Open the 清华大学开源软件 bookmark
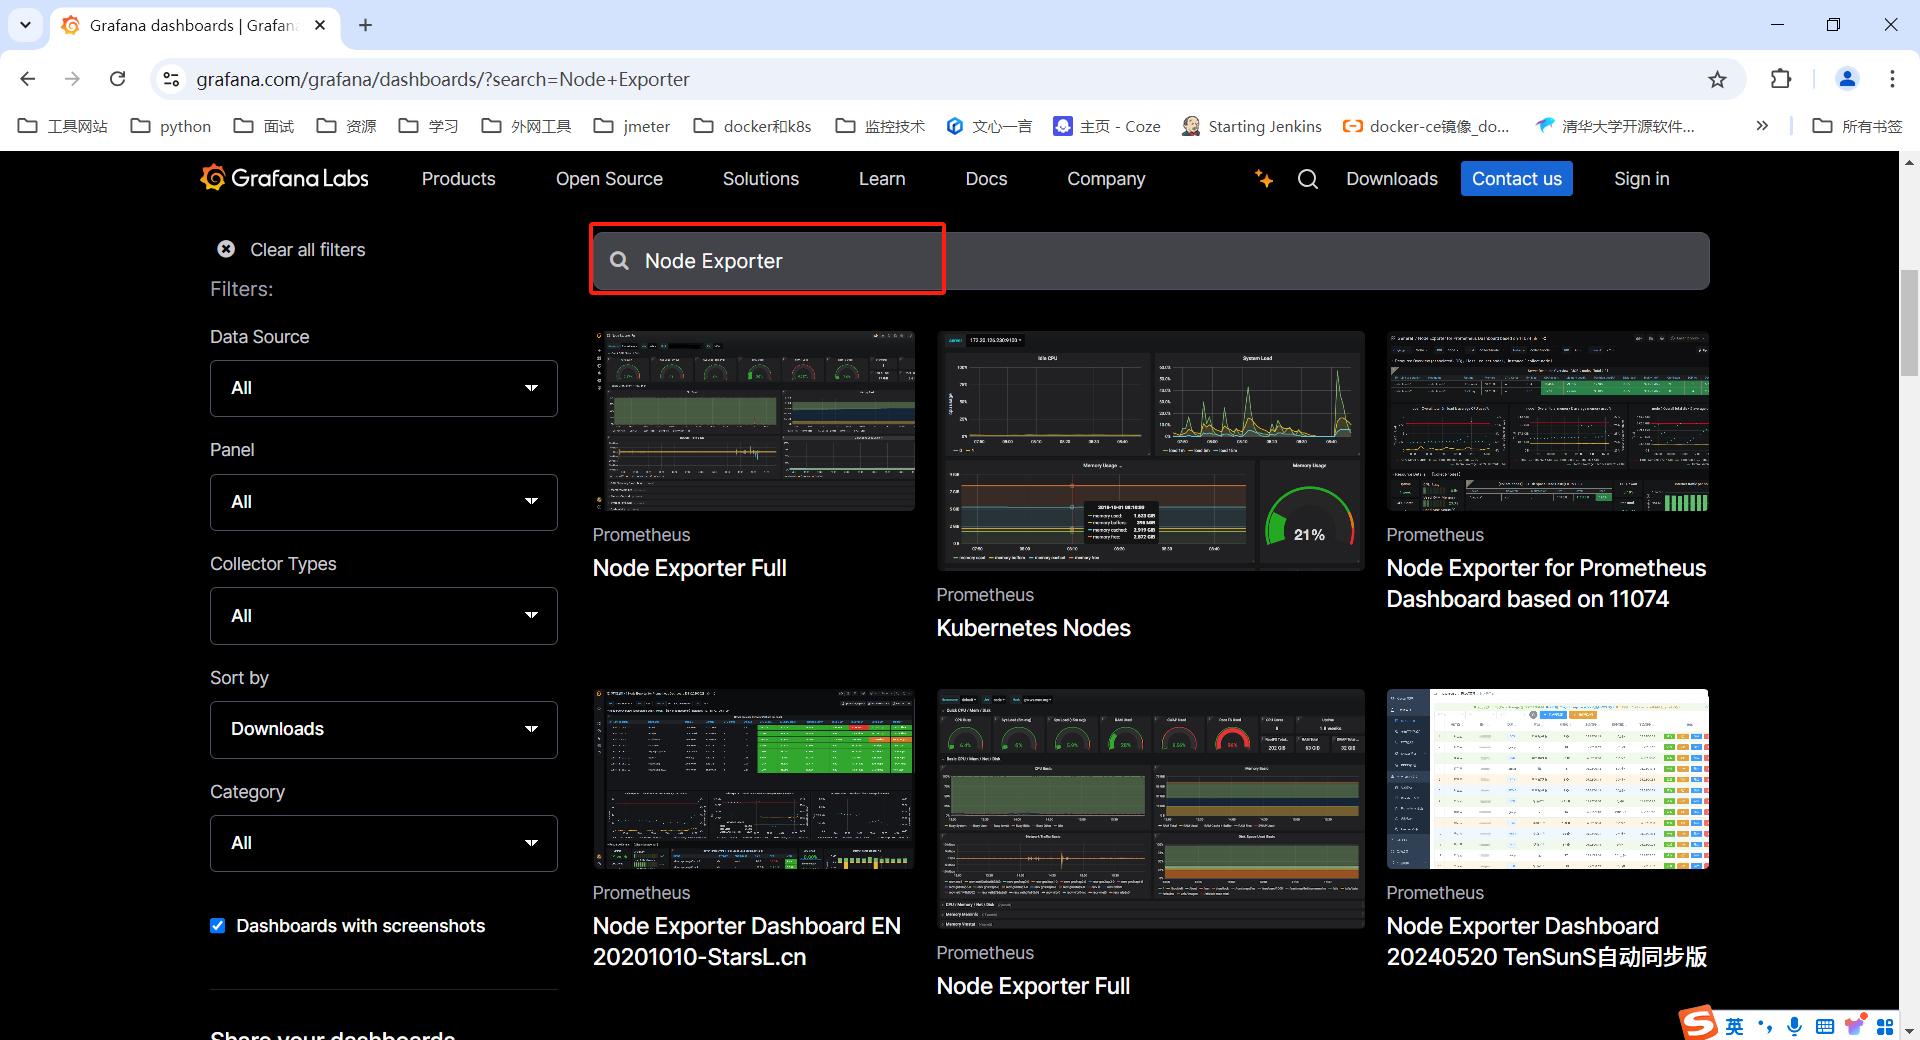The height and width of the screenshot is (1040, 1920). [x=1615, y=126]
